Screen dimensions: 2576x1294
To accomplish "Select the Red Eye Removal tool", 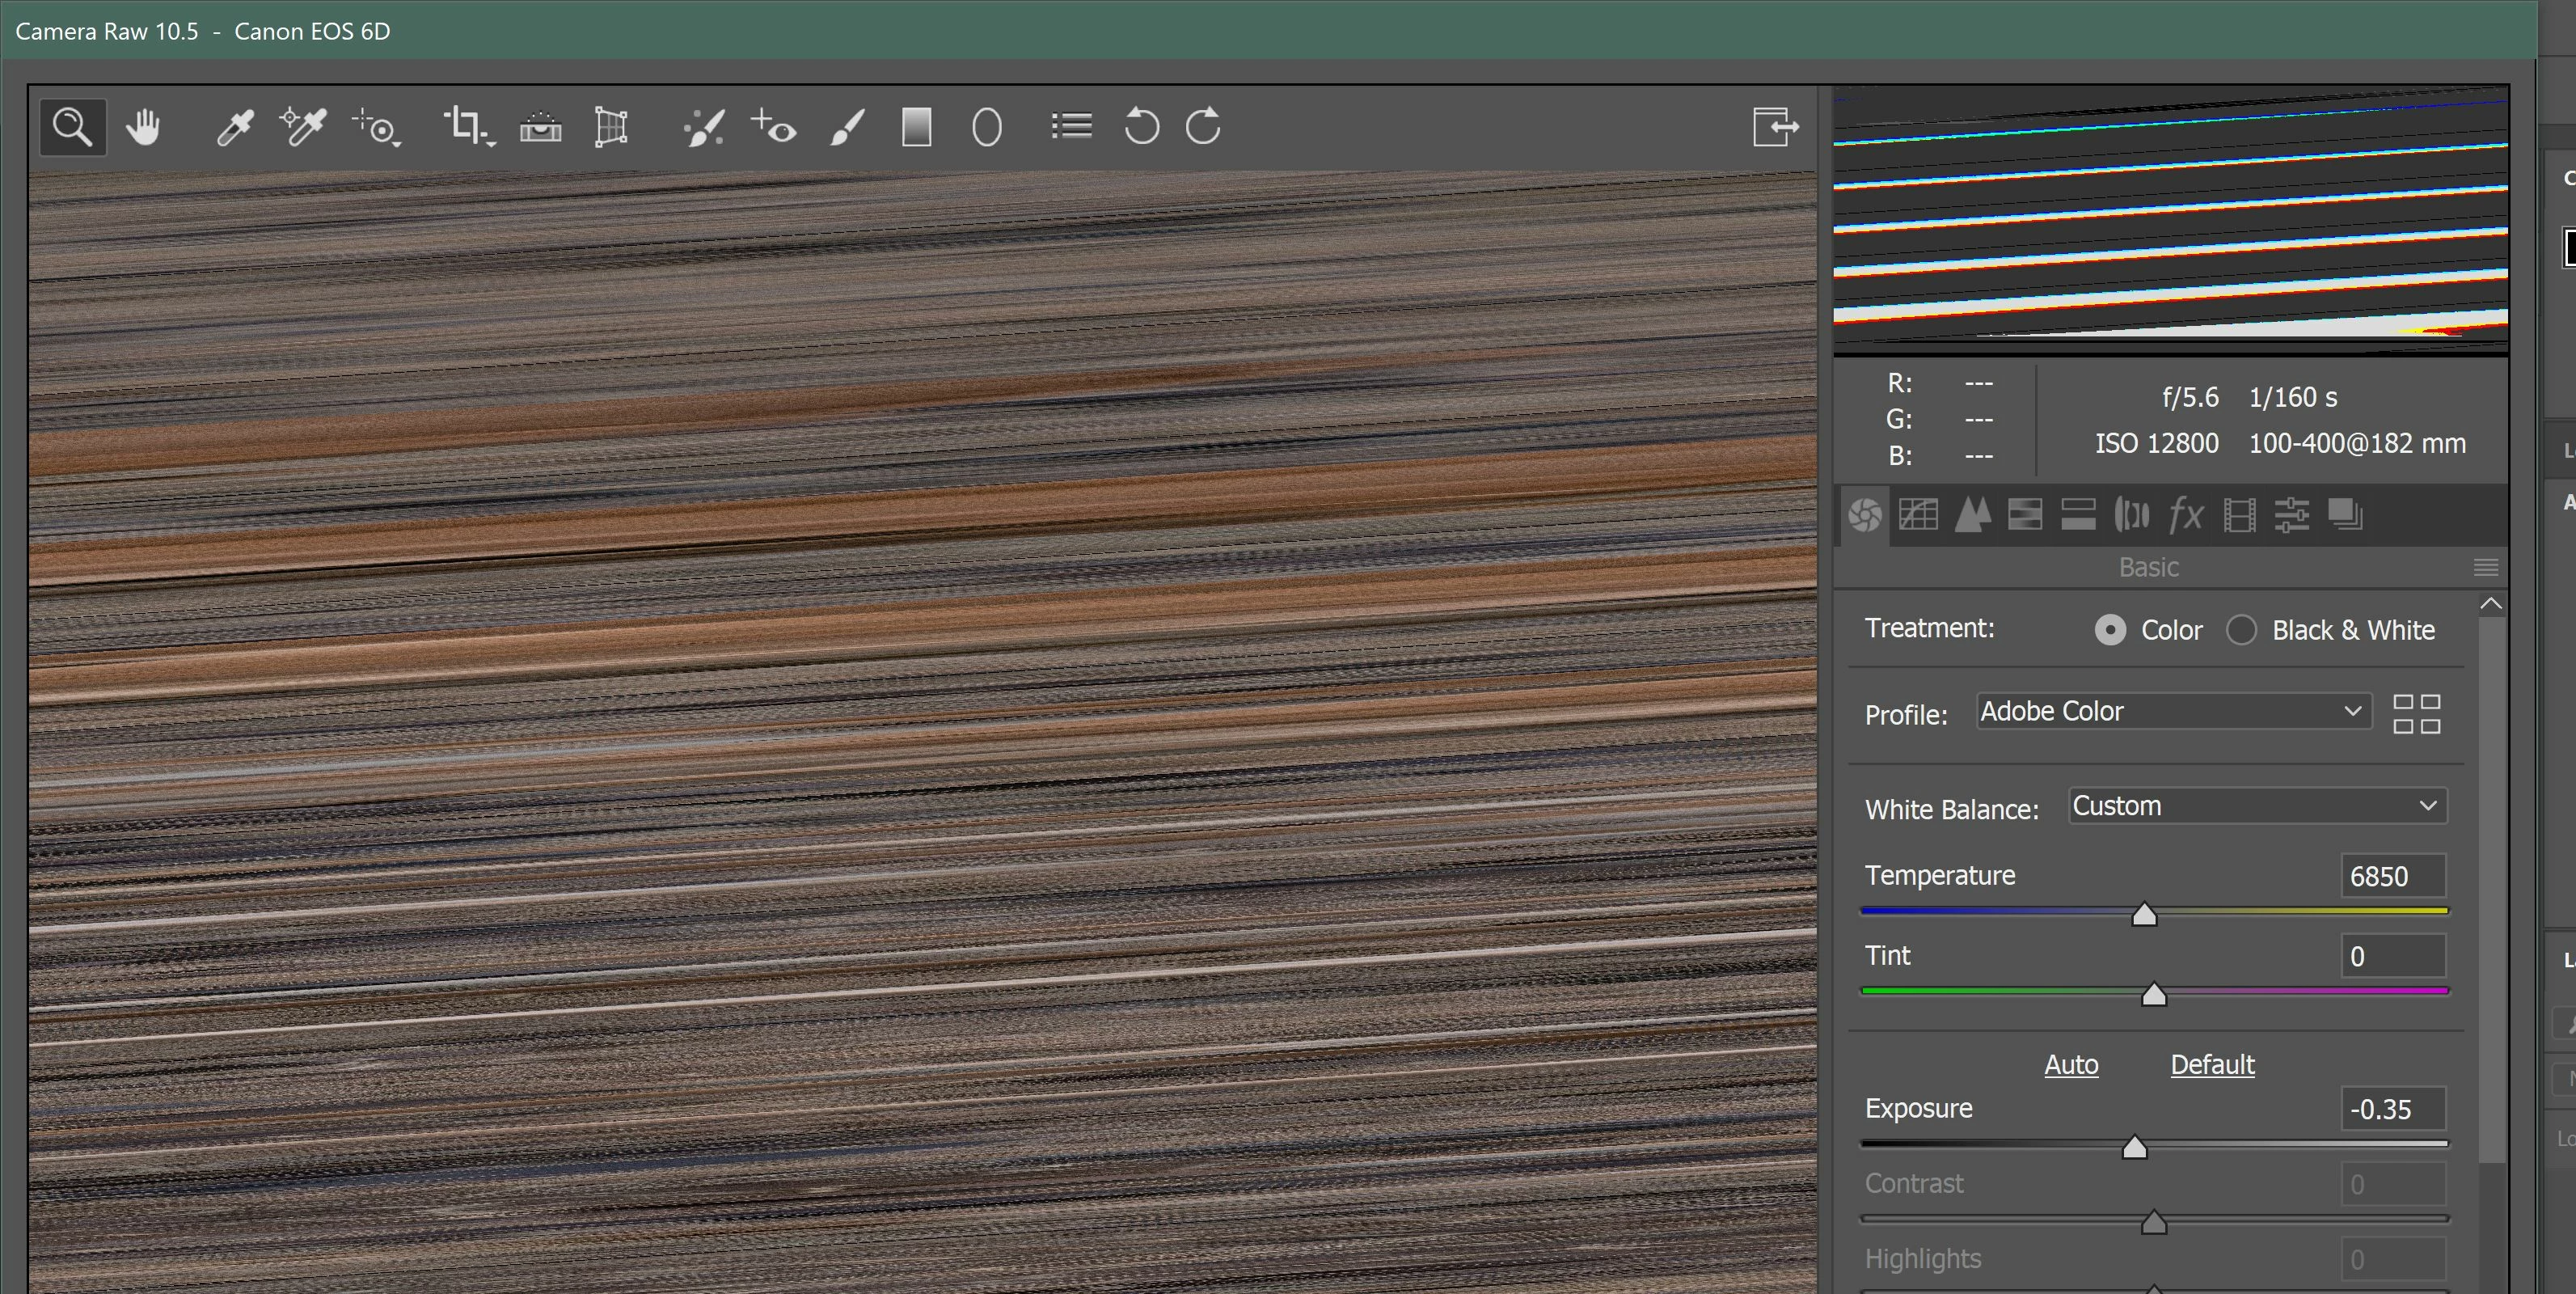I will pos(774,127).
